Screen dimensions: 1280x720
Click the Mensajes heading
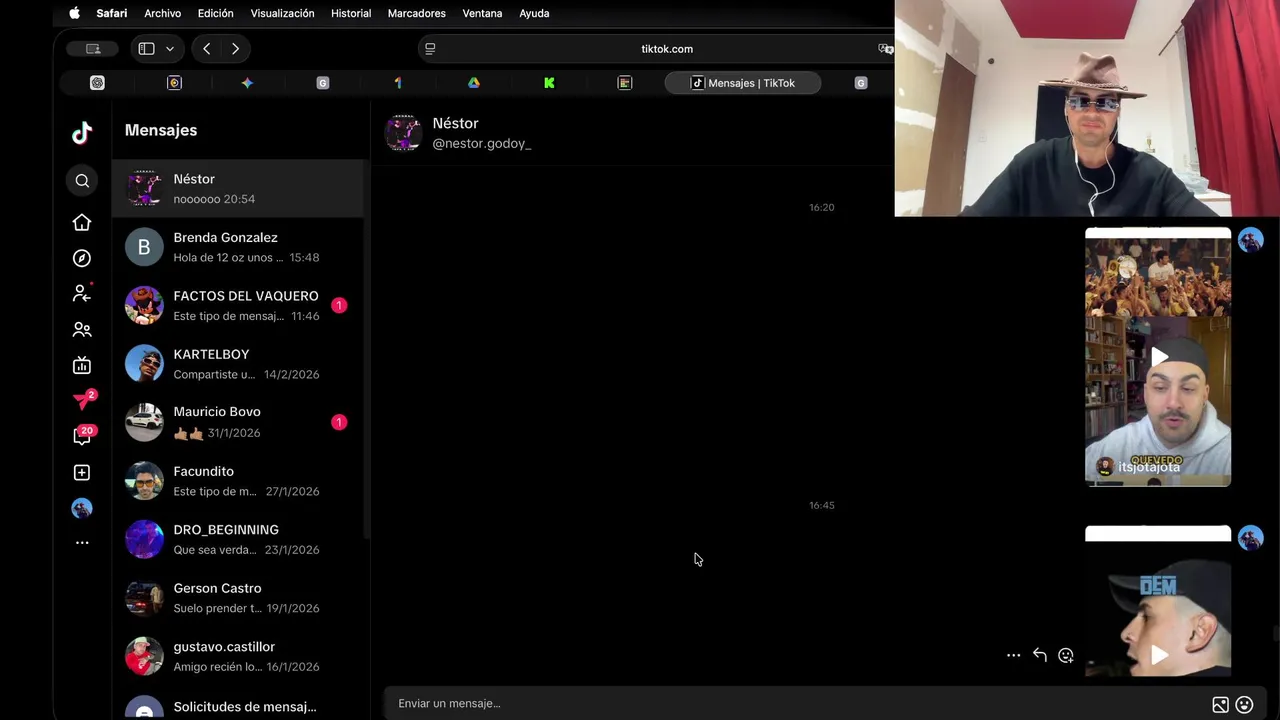(x=161, y=130)
